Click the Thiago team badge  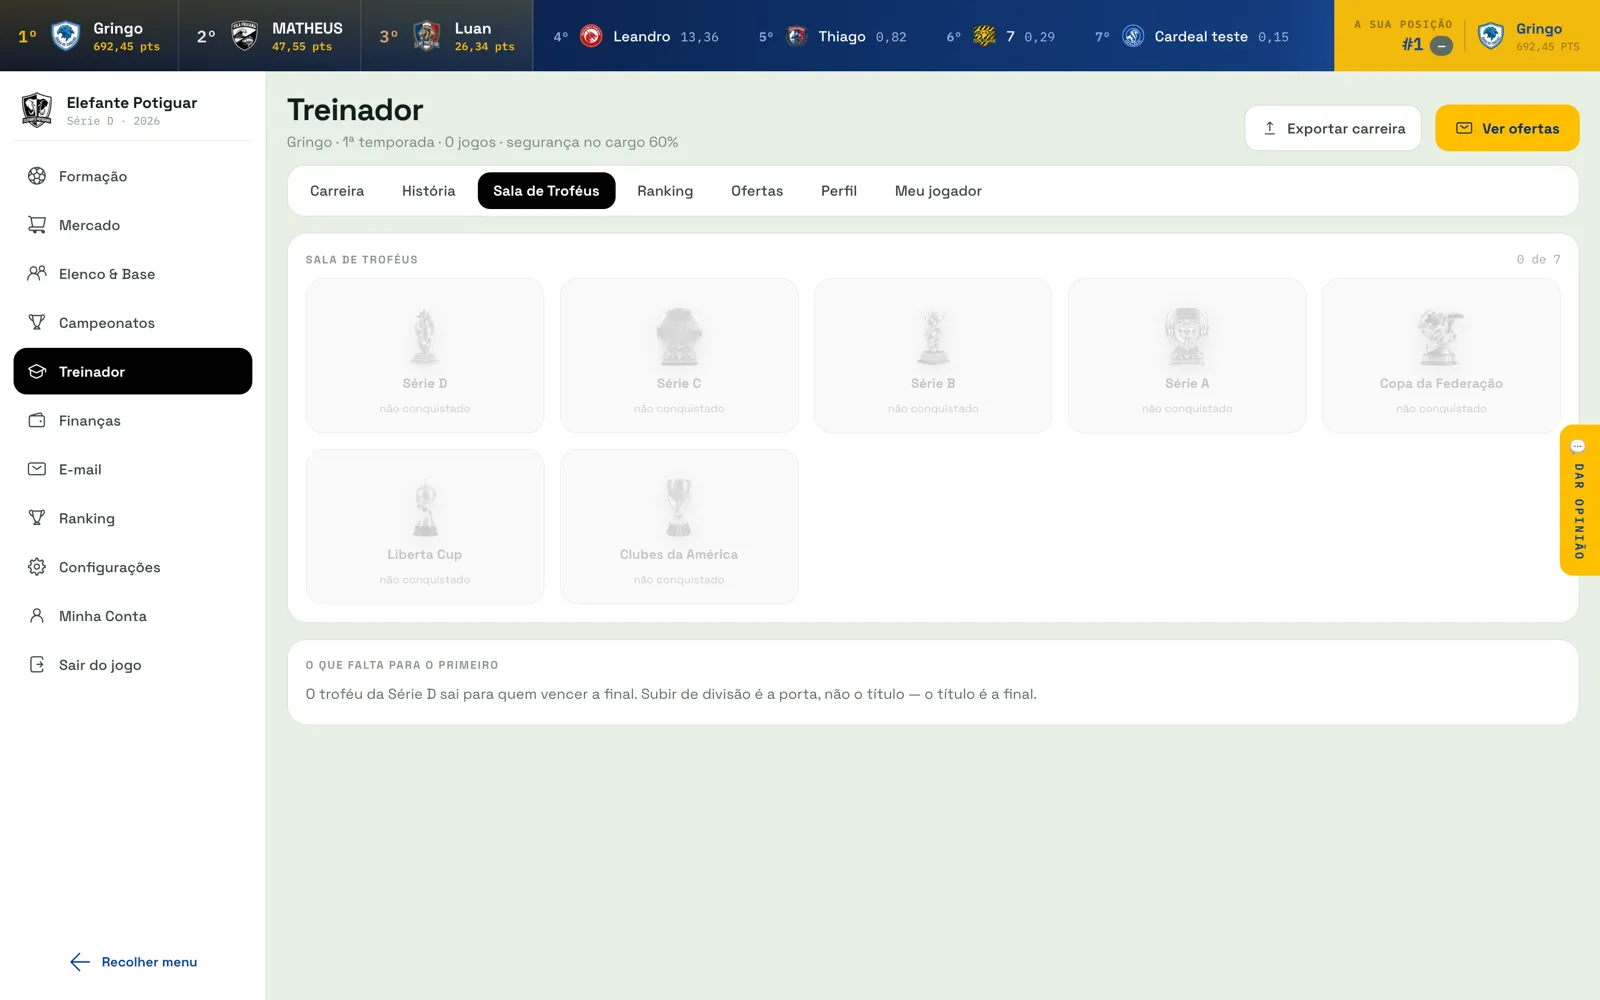pyautogui.click(x=797, y=36)
